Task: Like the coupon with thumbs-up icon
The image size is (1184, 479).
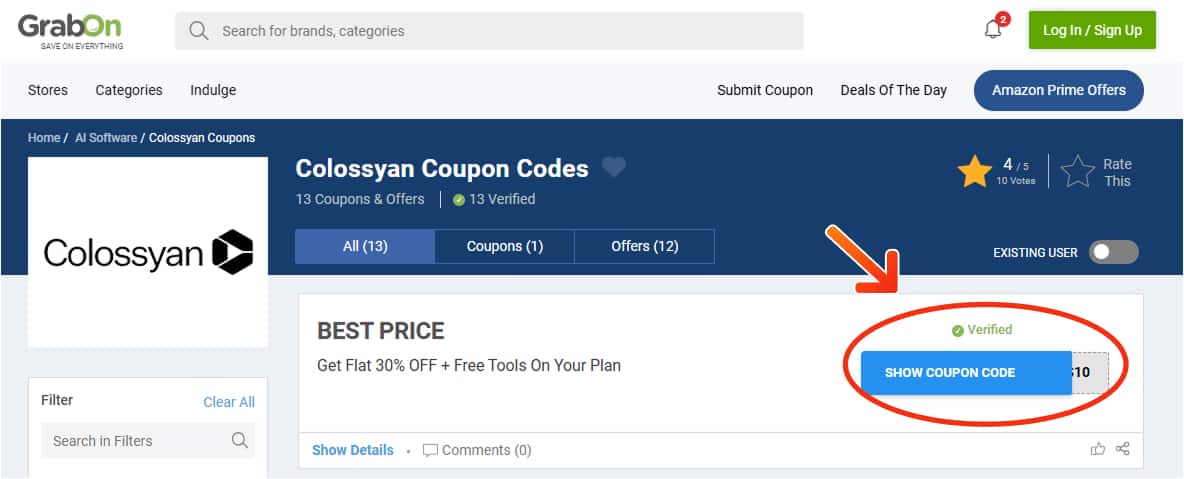Action: (1098, 449)
